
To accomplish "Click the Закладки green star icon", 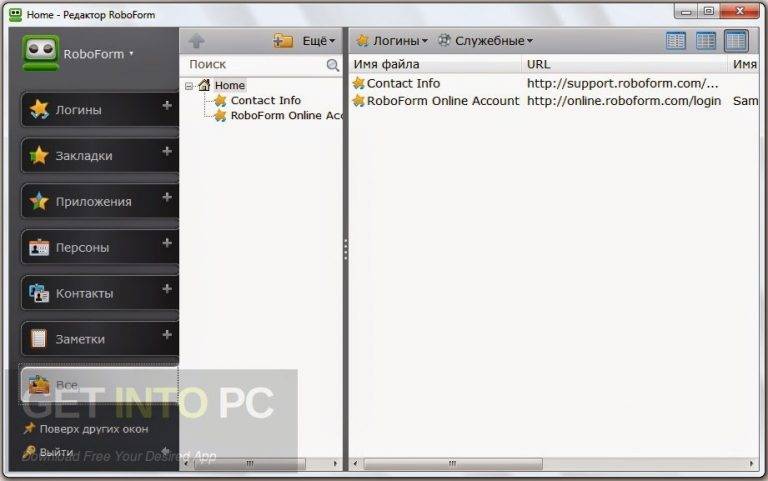I will 39,155.
